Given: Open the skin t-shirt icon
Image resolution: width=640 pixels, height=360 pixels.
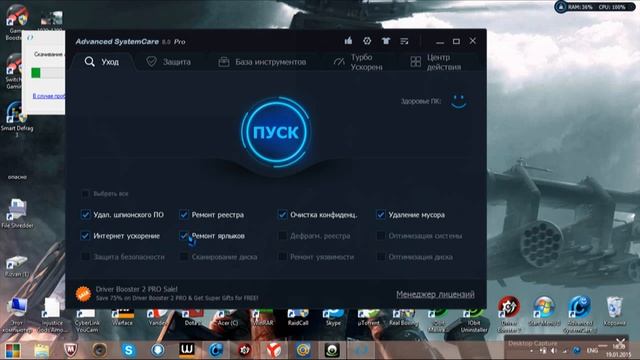Looking at the screenshot, I should click(386, 41).
